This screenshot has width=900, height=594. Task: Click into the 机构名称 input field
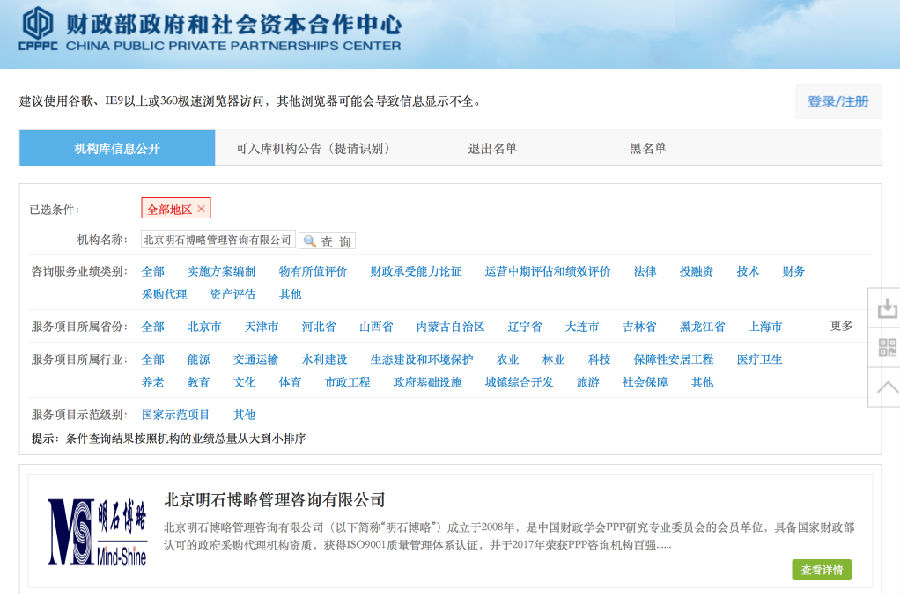coord(218,240)
